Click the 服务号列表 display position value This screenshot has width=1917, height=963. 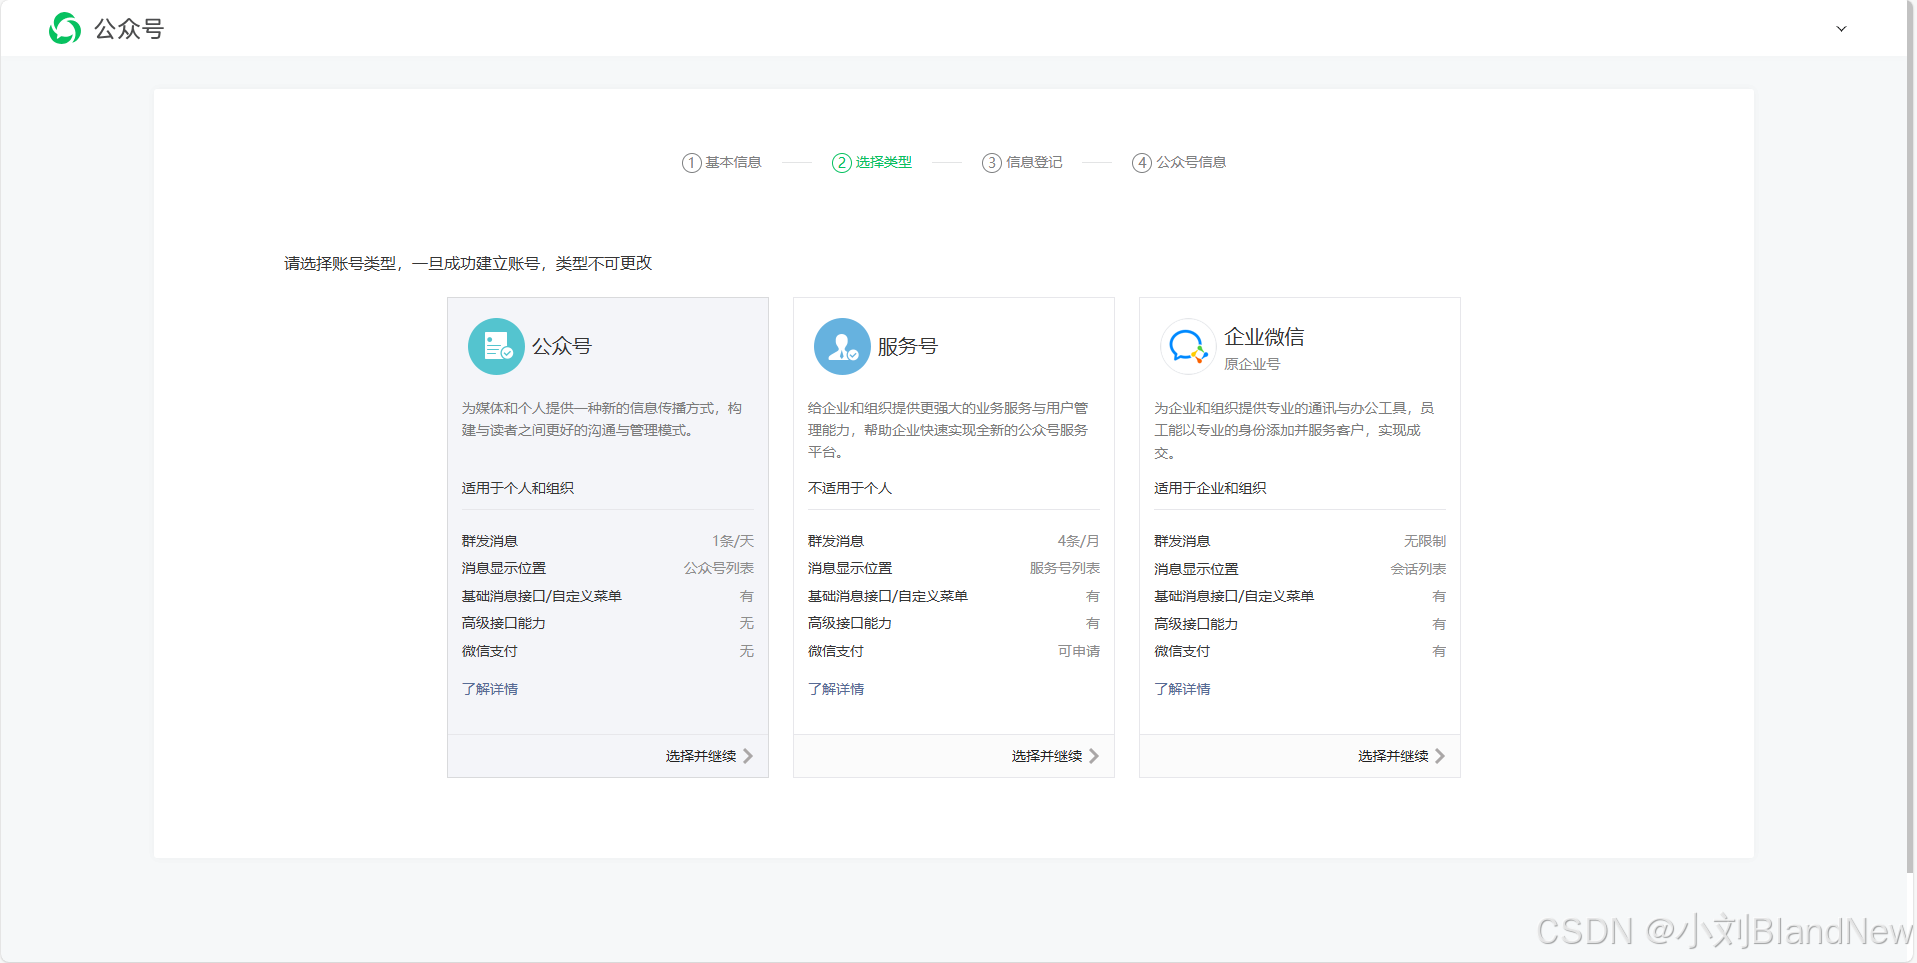[1065, 568]
